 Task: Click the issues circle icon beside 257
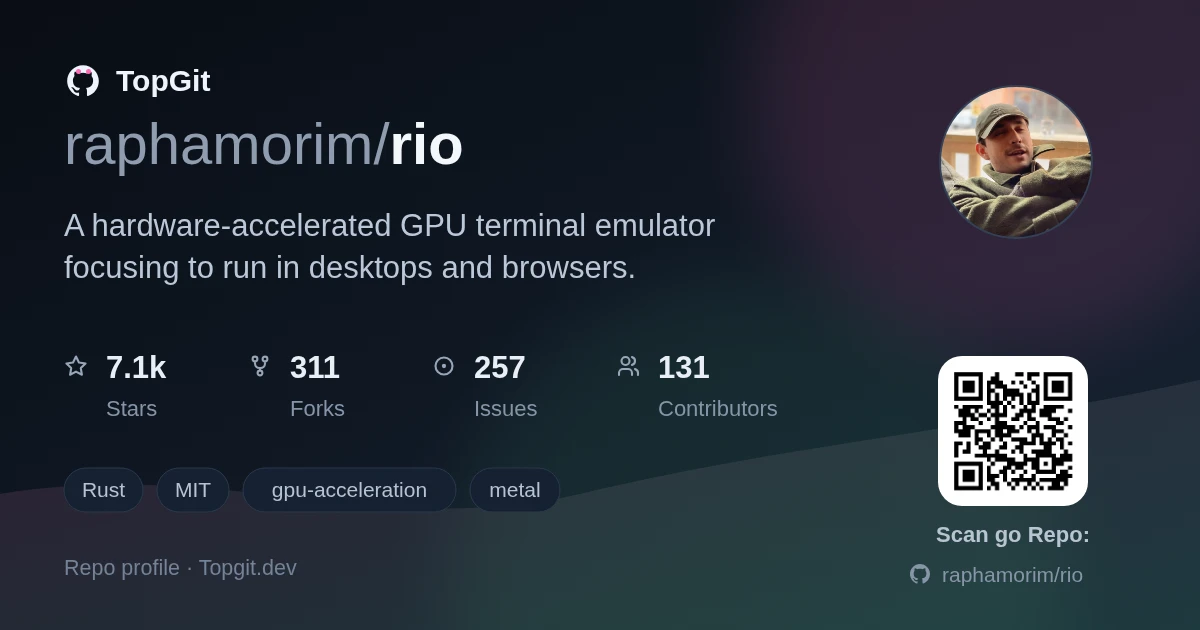coord(444,366)
